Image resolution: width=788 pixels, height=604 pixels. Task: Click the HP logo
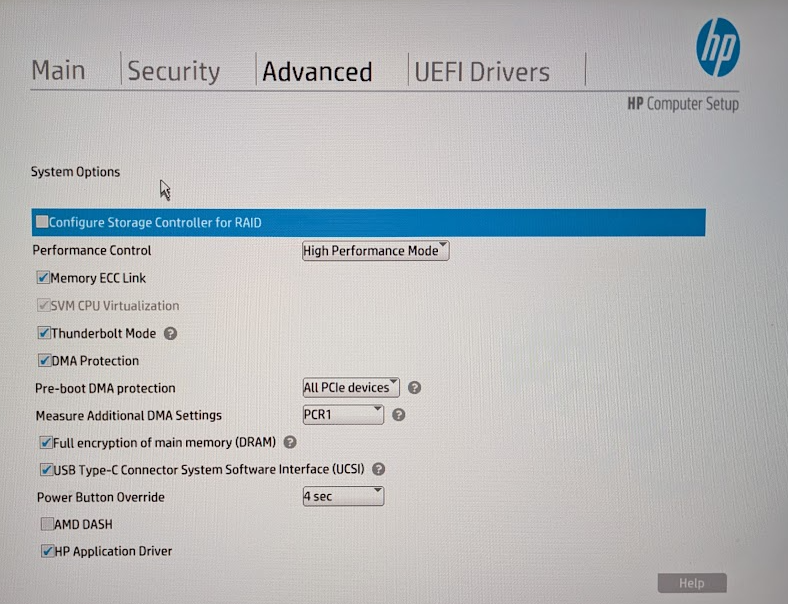[718, 48]
